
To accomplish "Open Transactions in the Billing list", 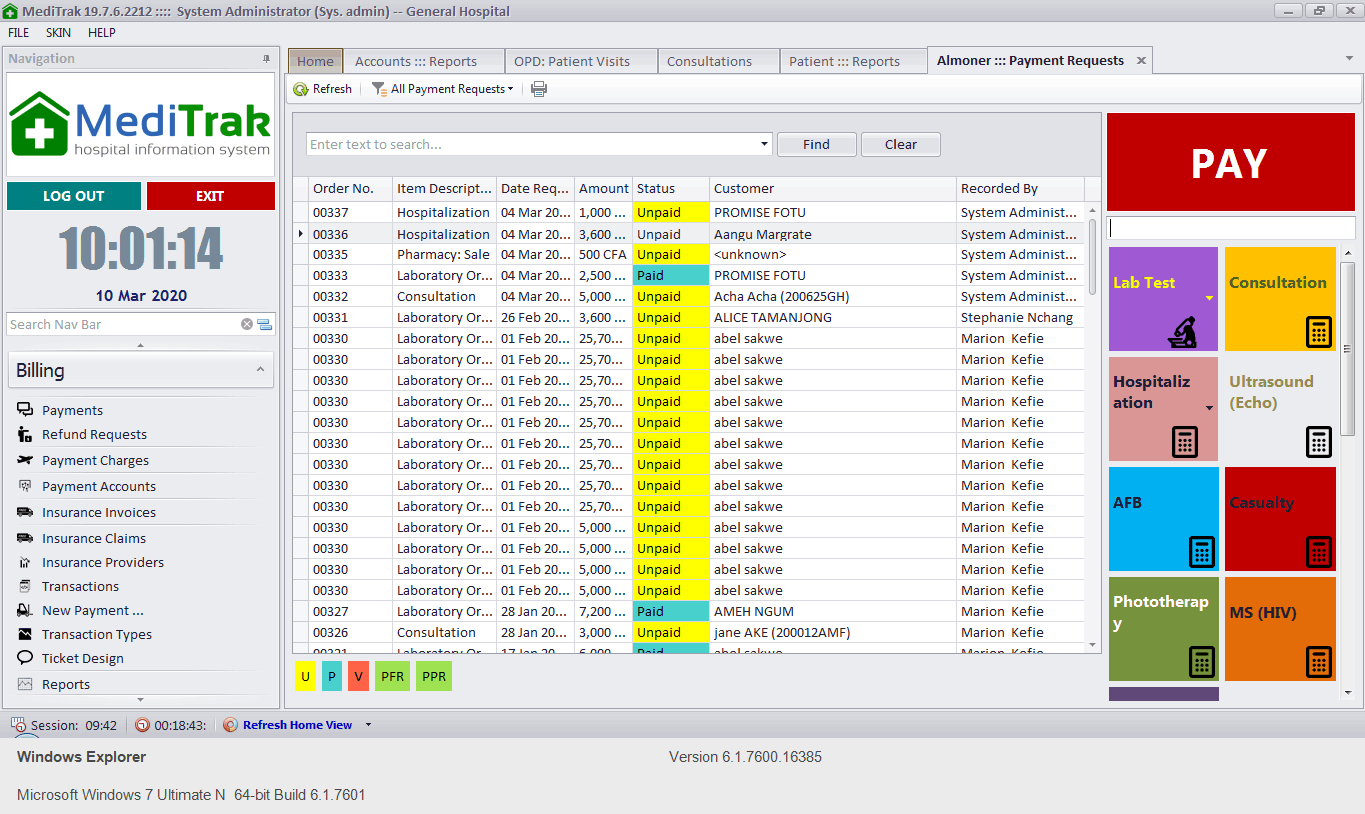I will point(80,586).
